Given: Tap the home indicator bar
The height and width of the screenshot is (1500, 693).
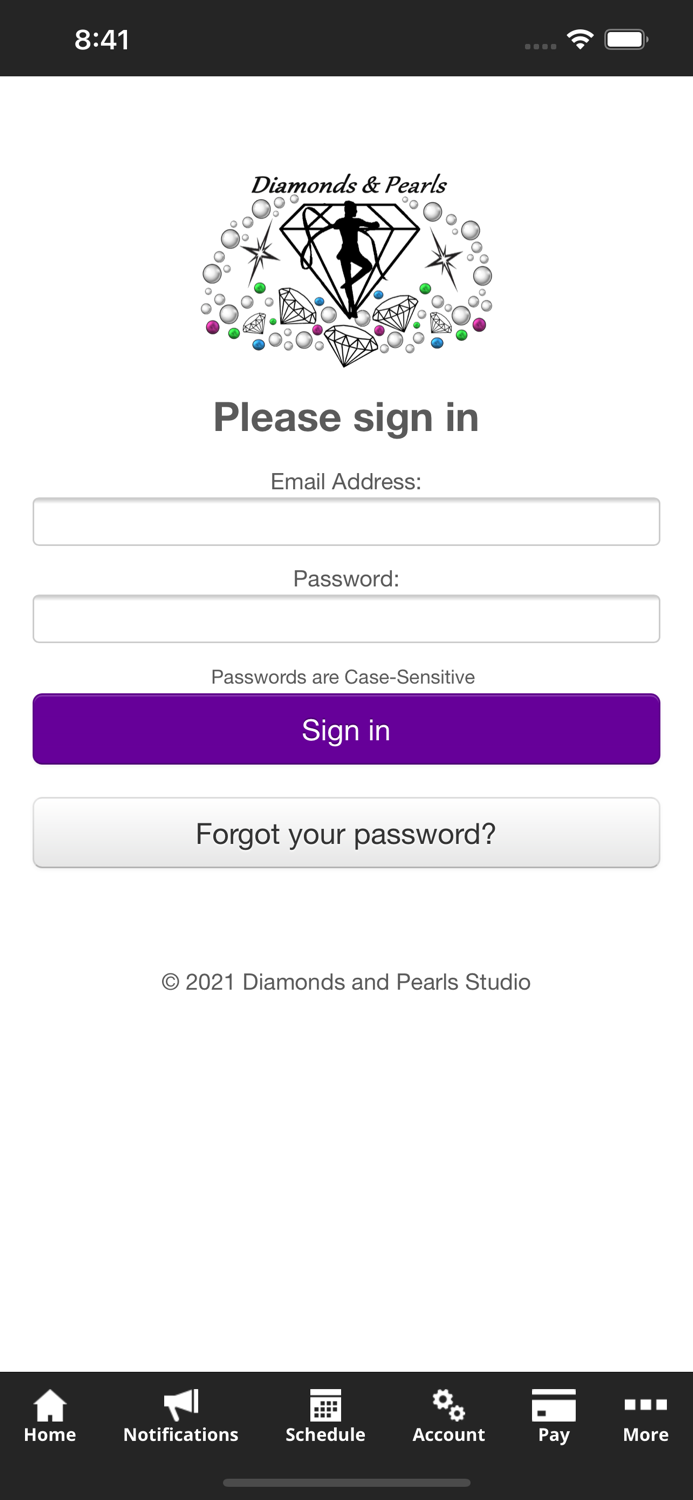Looking at the screenshot, I should (346, 1483).
